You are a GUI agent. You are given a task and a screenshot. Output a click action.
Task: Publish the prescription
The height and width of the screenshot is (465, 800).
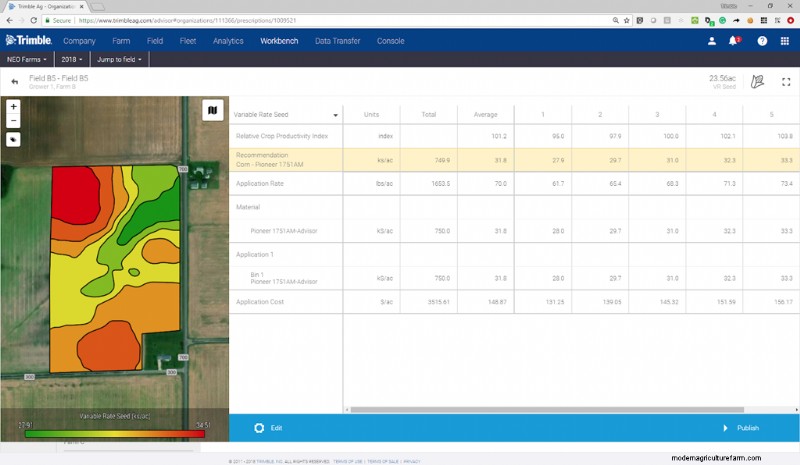[740, 427]
